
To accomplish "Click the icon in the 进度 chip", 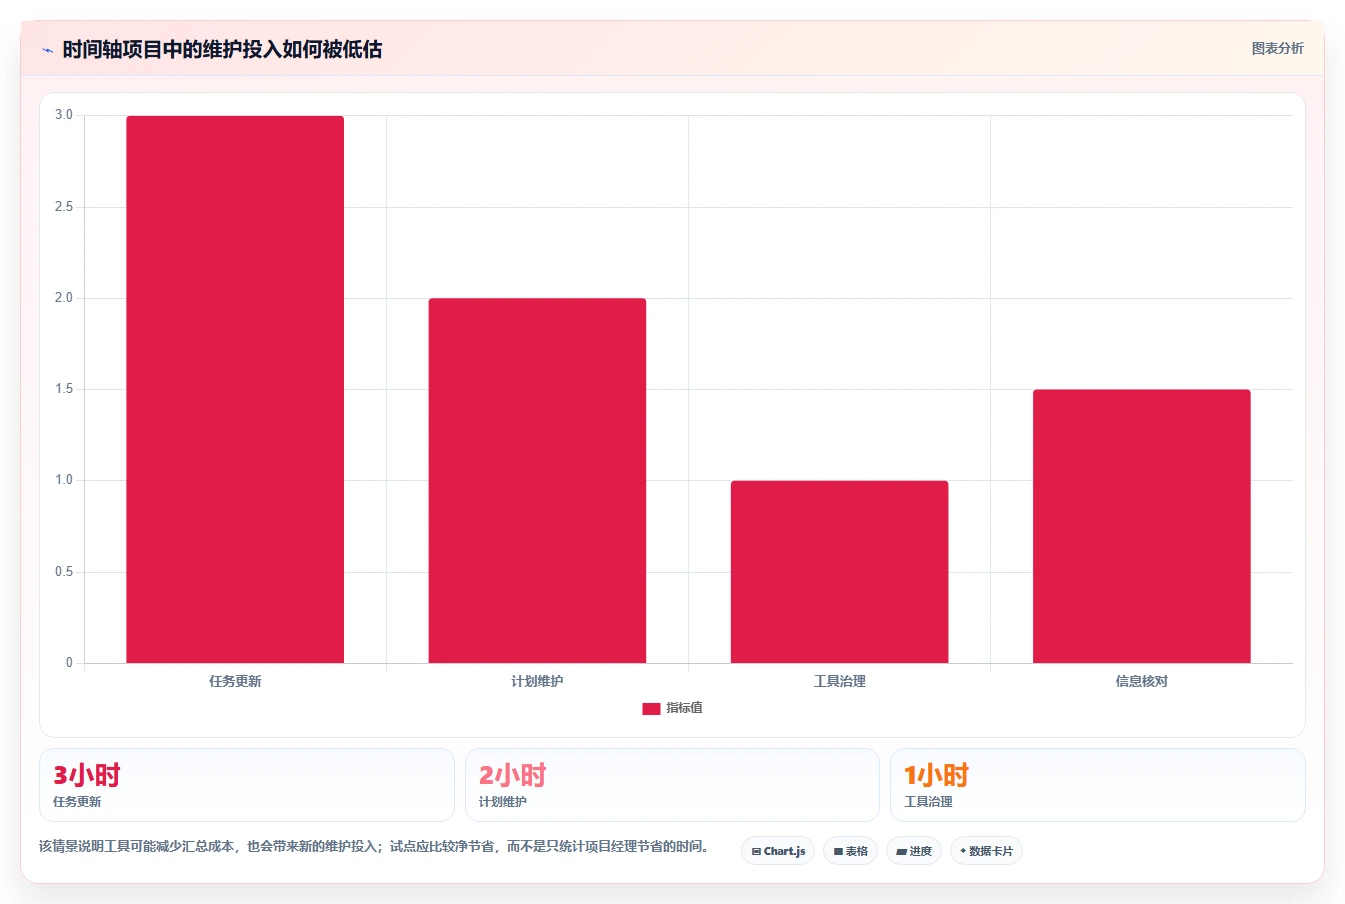I will tap(901, 852).
